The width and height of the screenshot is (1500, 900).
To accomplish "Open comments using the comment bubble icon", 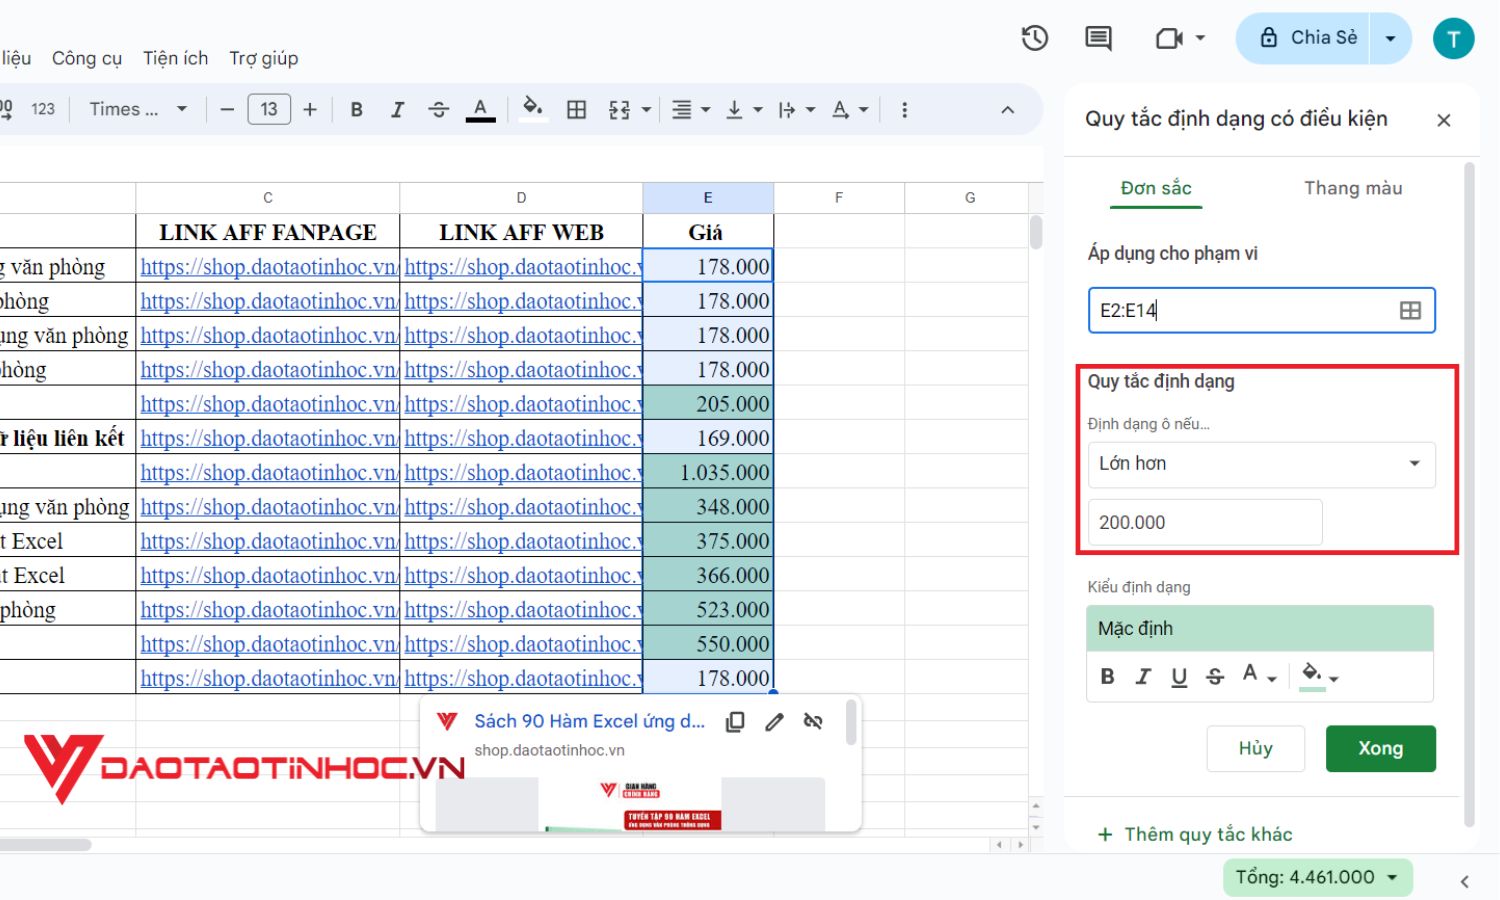I will (x=1097, y=38).
